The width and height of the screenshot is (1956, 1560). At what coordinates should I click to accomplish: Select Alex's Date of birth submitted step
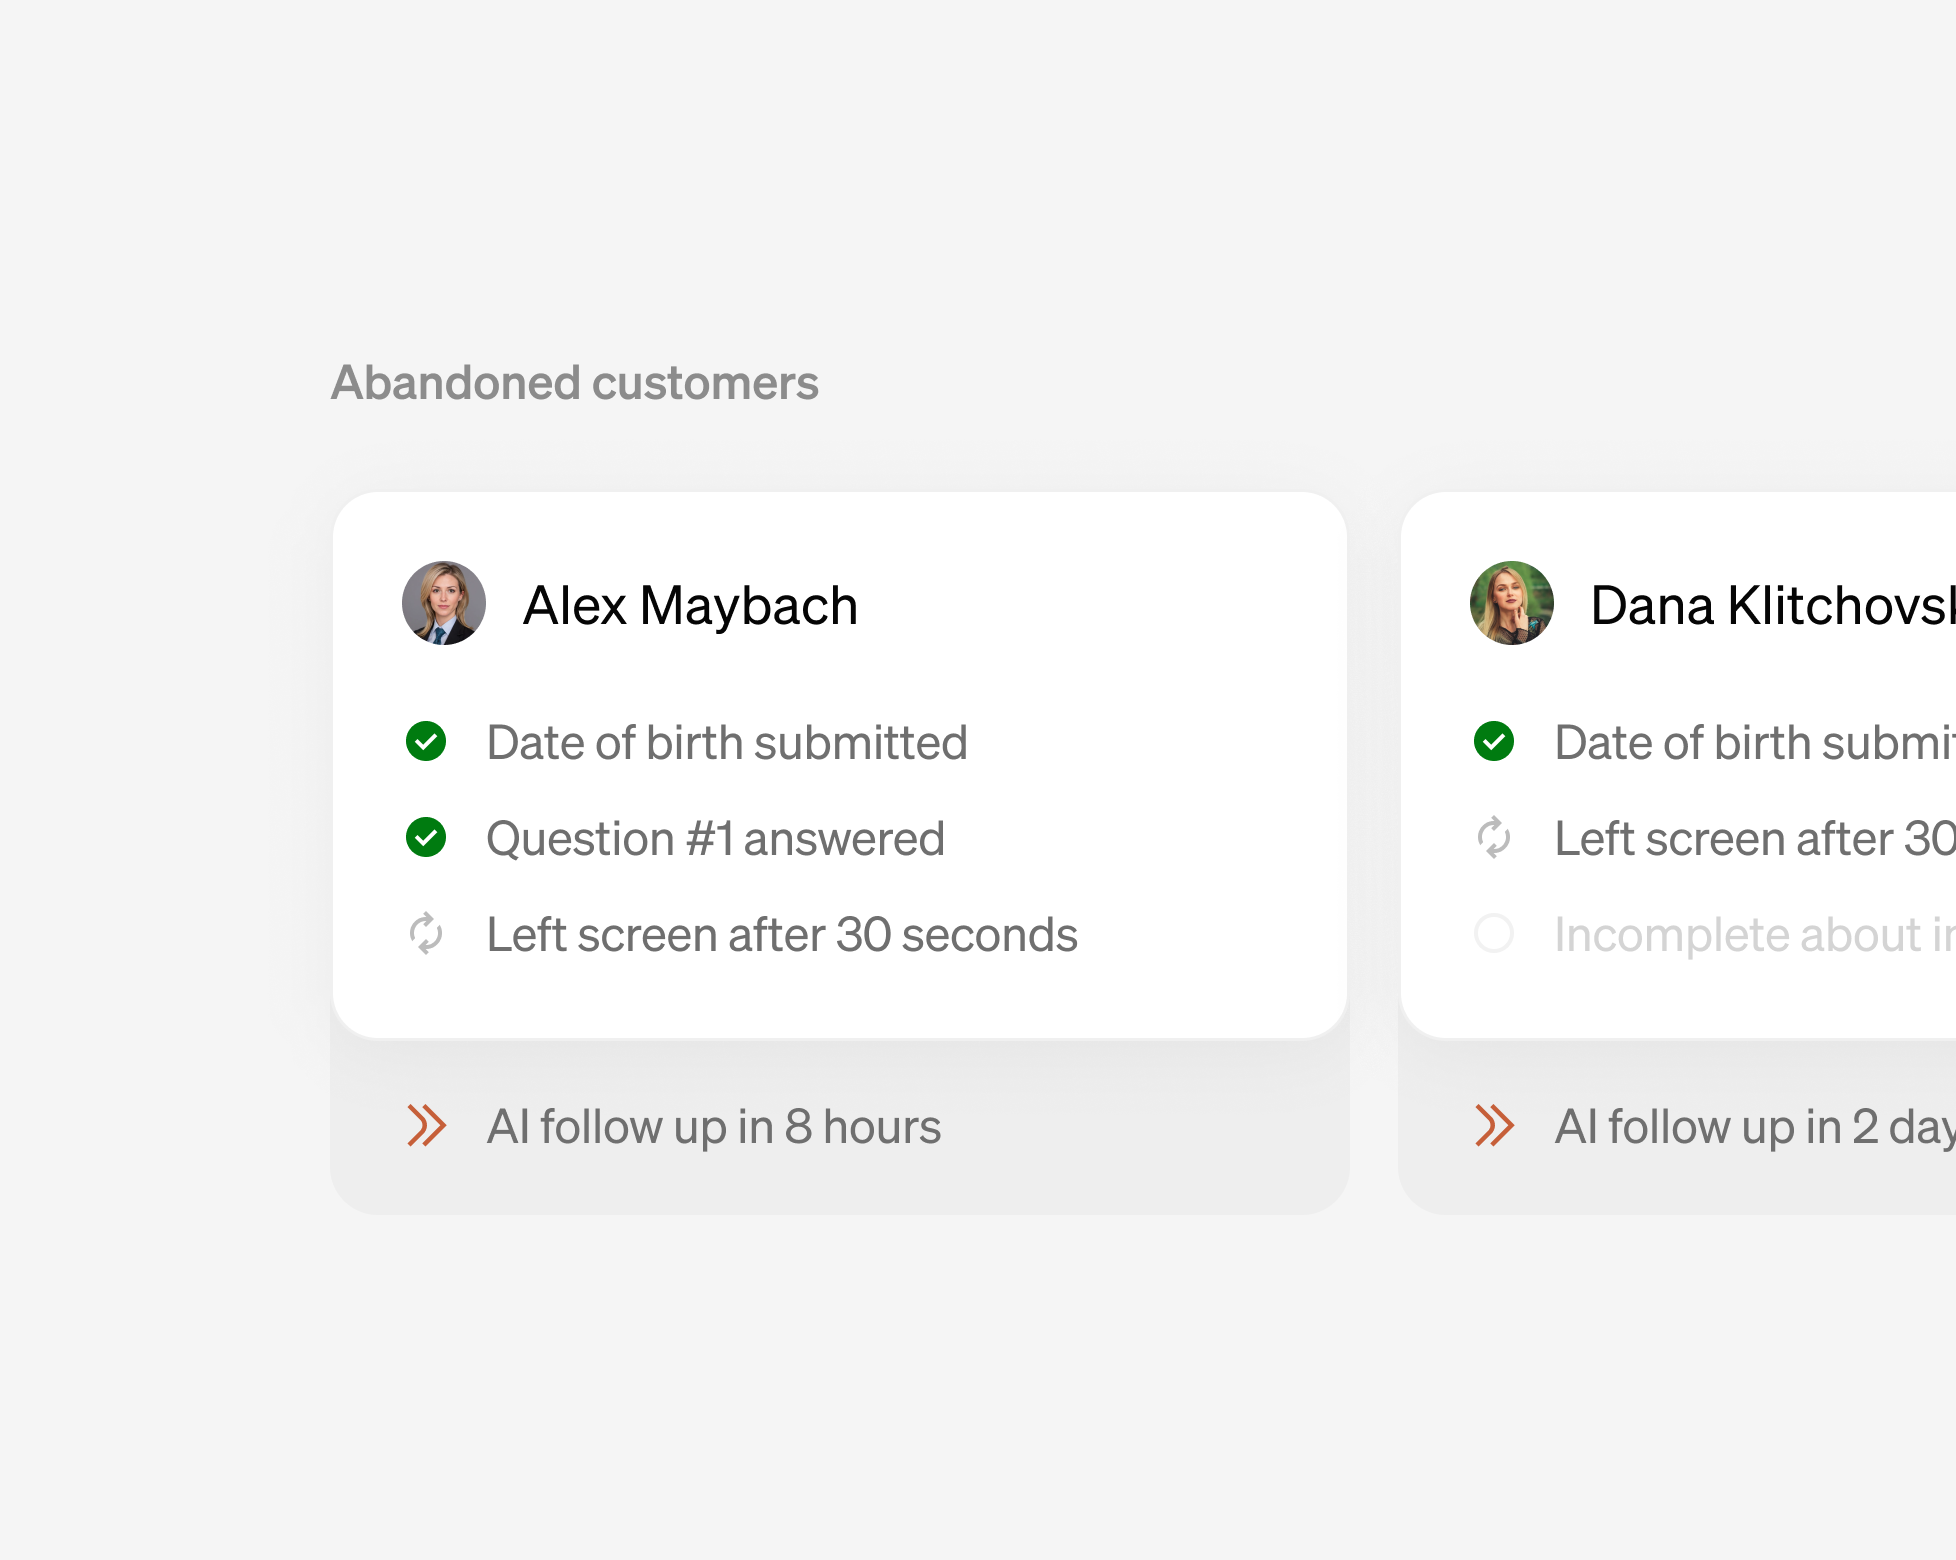tap(727, 743)
